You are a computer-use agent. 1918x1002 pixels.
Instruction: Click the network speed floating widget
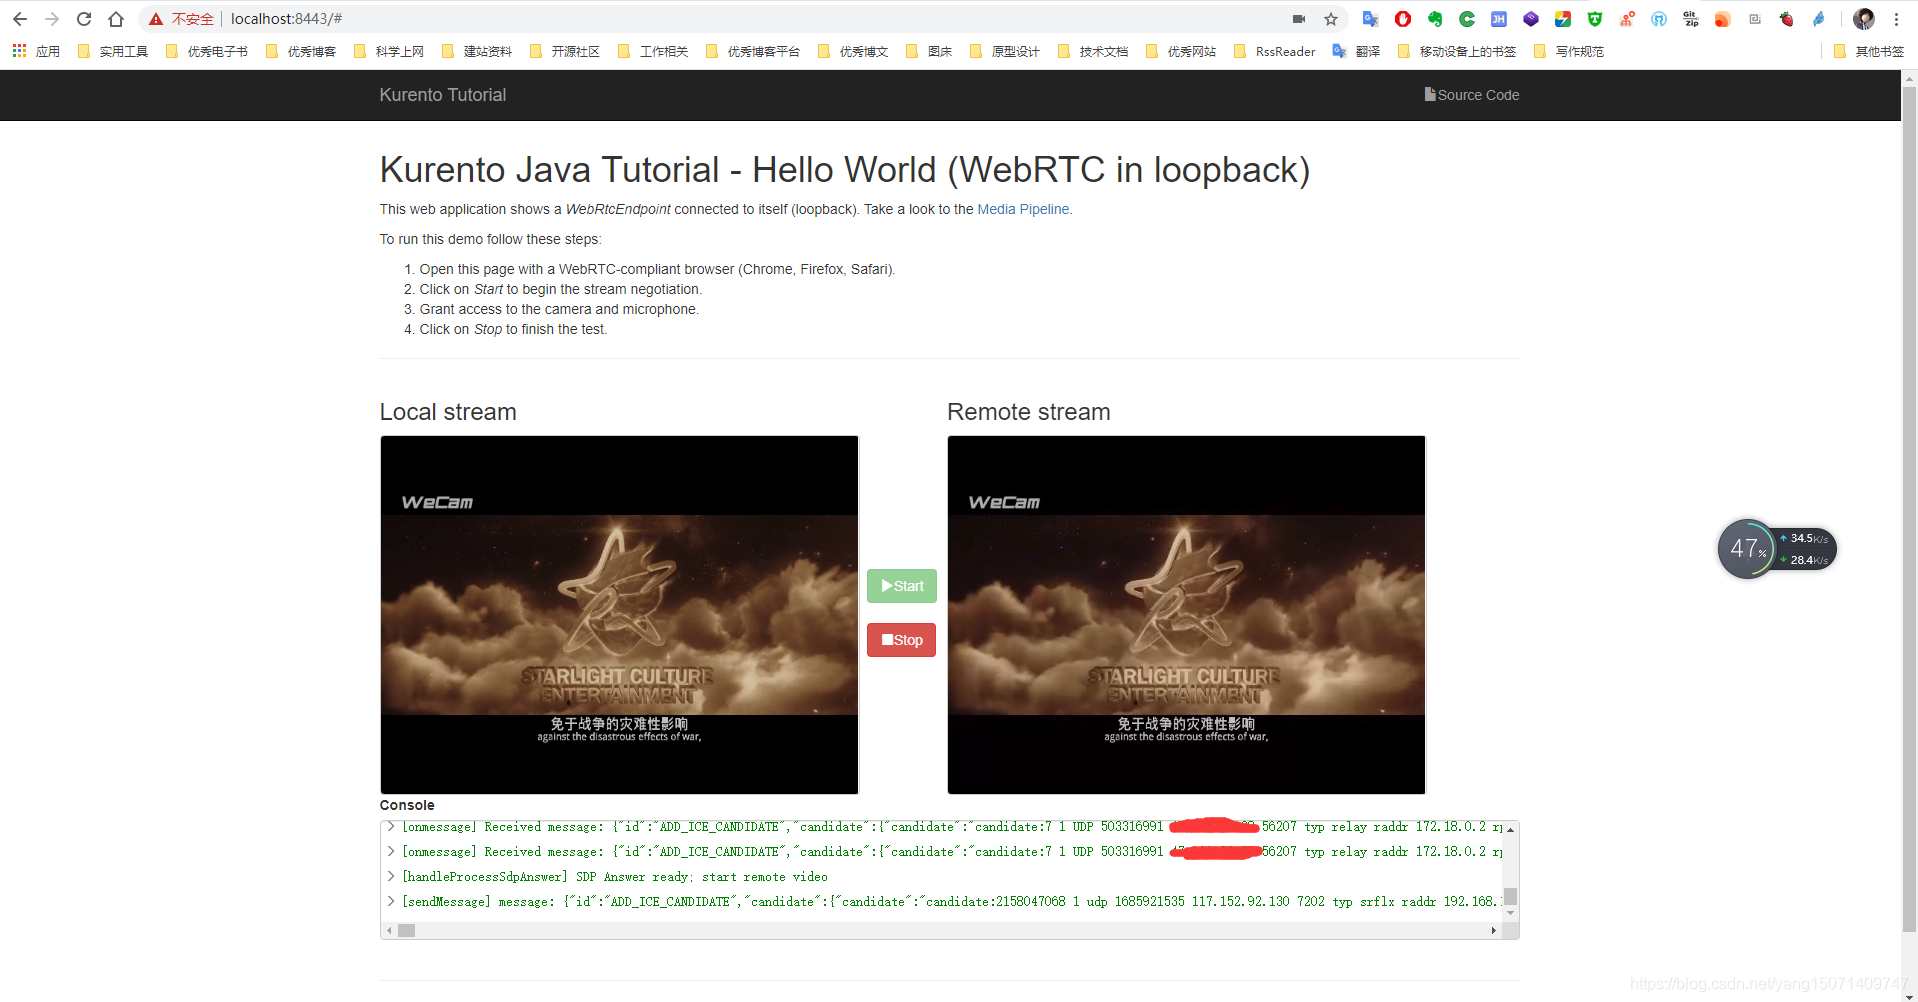pos(1777,549)
